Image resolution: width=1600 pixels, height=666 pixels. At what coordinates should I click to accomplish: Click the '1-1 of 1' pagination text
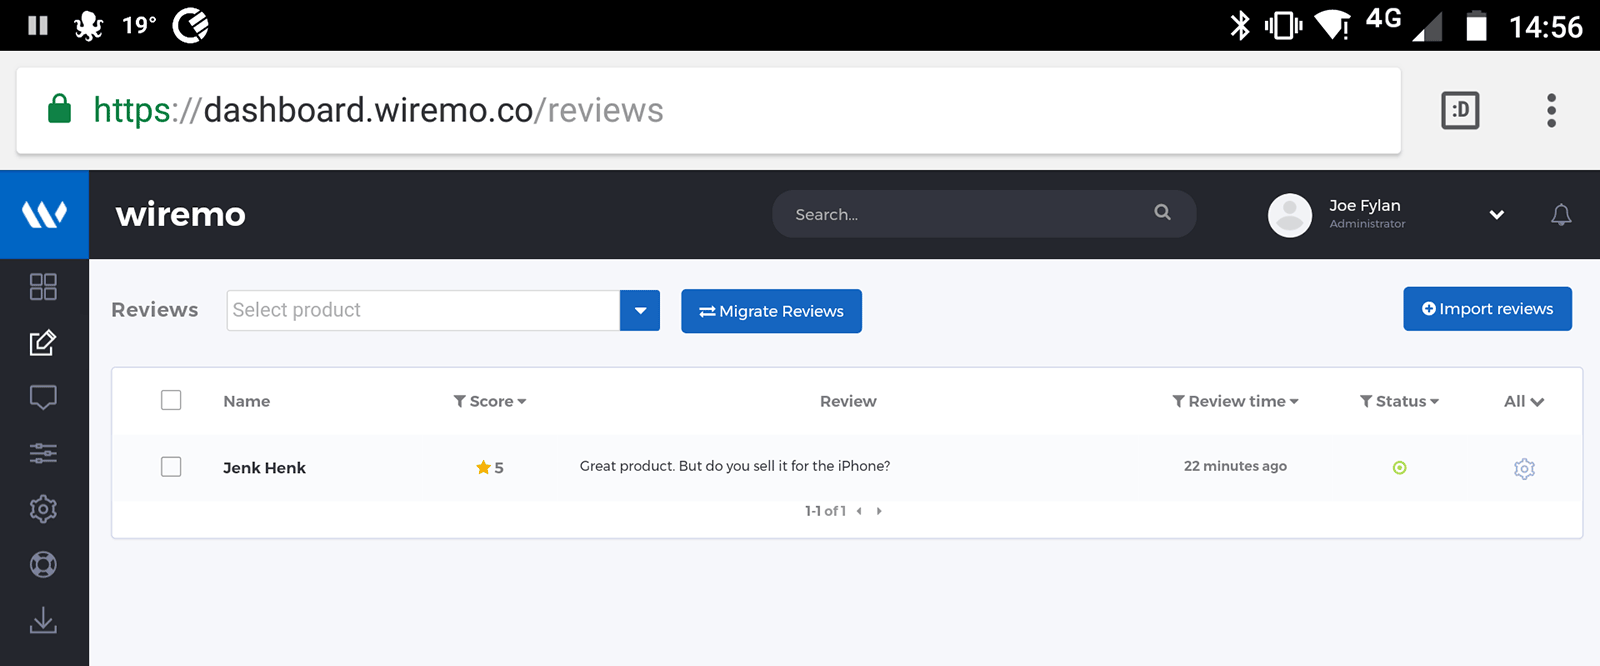click(x=825, y=511)
